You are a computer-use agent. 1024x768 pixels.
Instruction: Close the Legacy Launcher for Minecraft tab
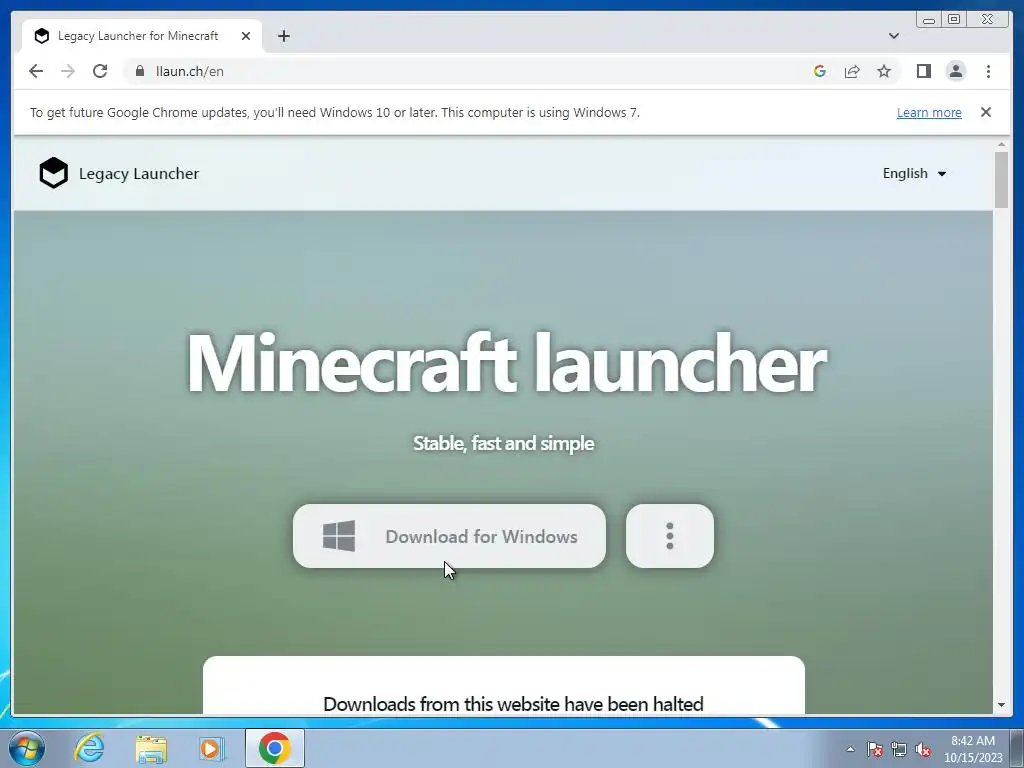coord(246,36)
